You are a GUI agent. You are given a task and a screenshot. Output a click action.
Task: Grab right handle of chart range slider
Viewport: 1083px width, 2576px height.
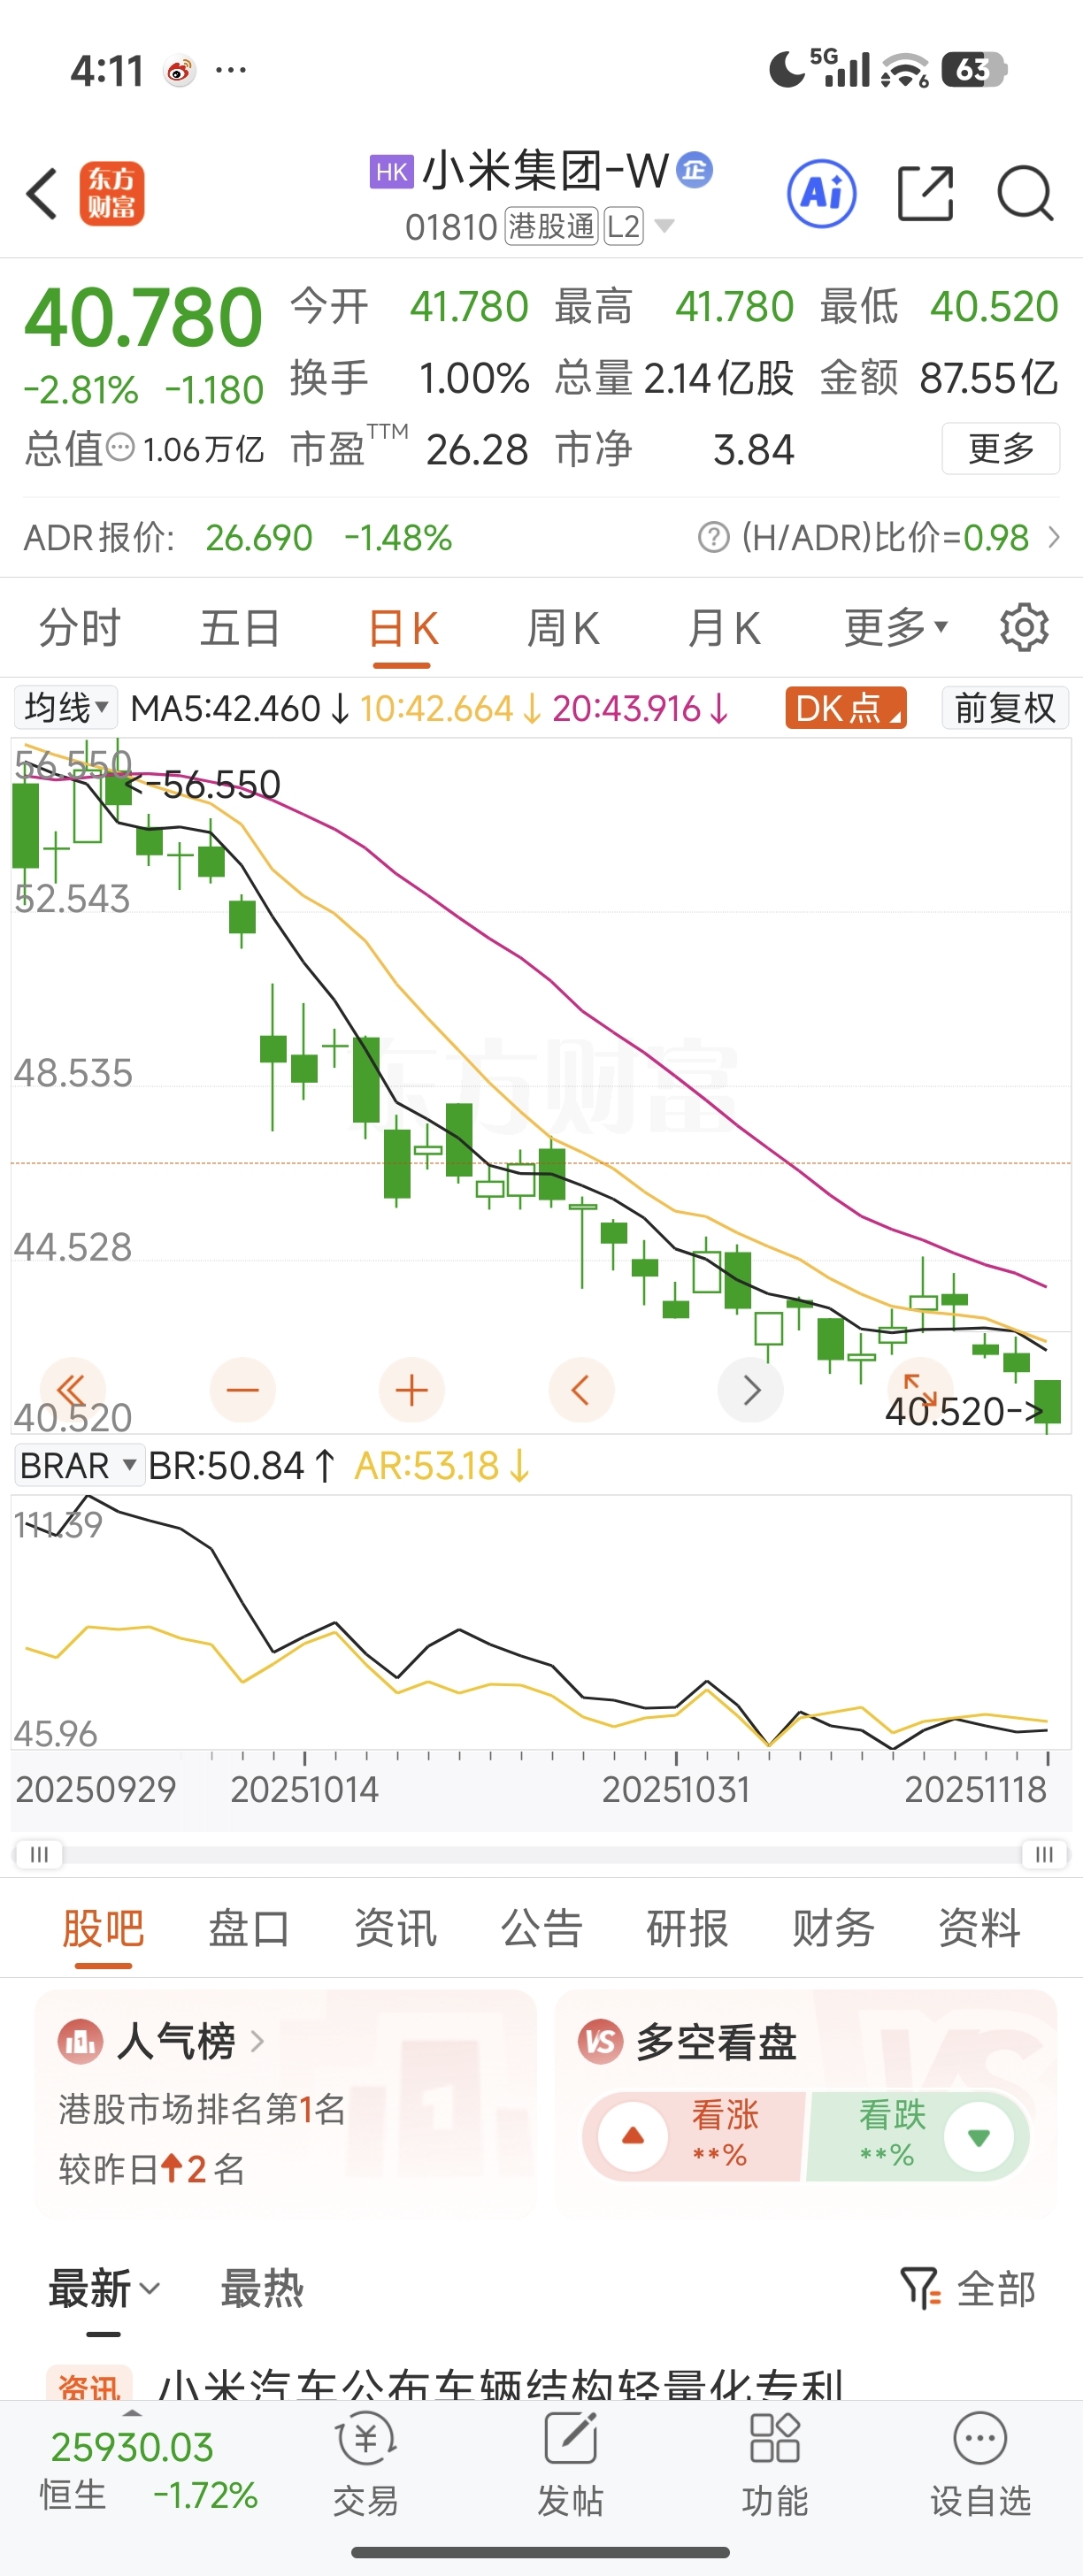tap(1044, 1854)
